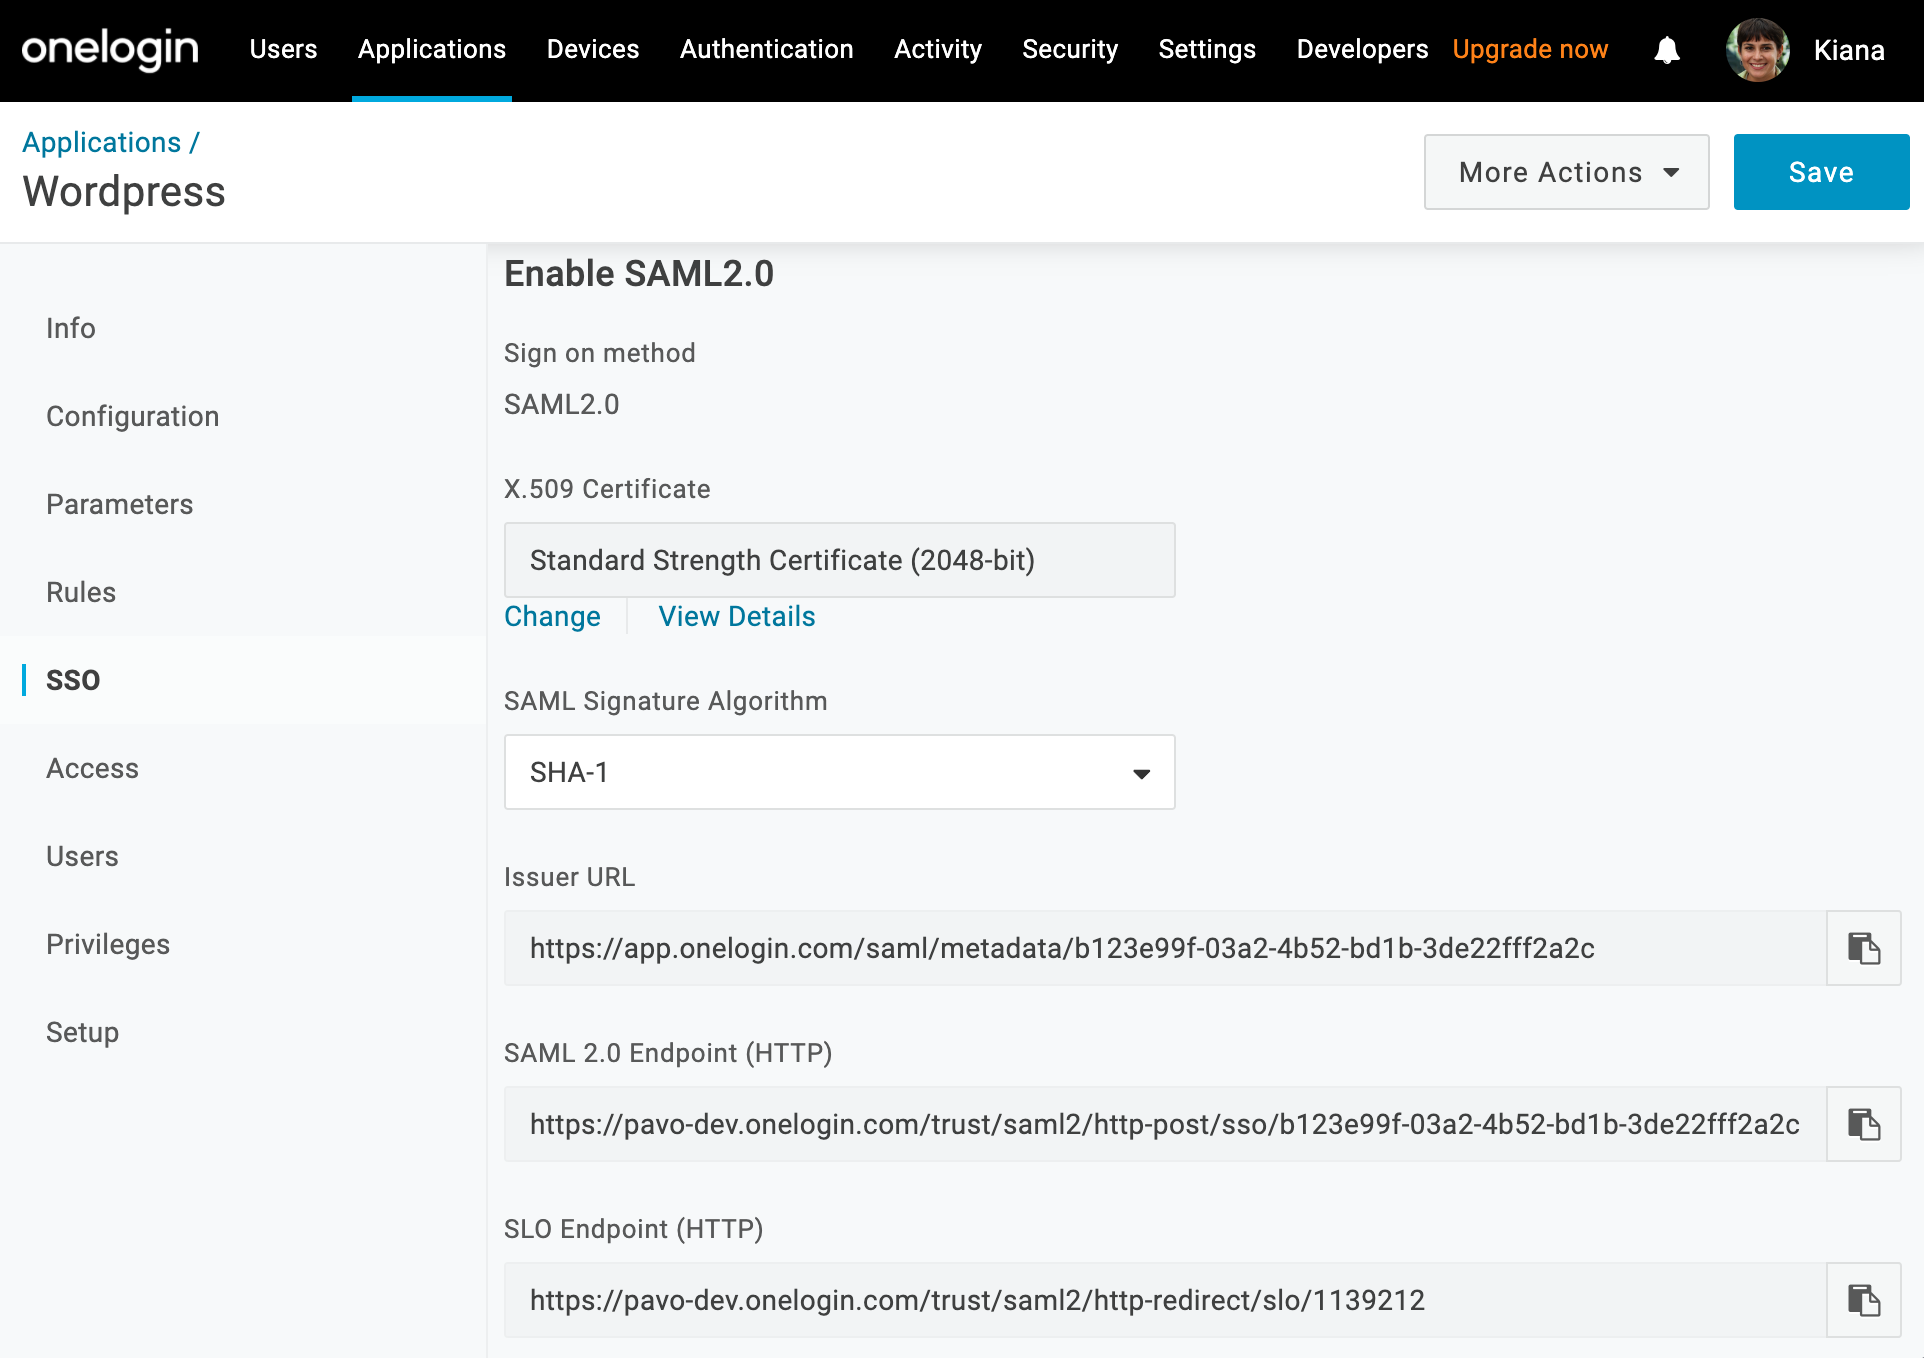Image resolution: width=1924 pixels, height=1358 pixels.
Task: Open the Kiana user menu
Action: tap(1848, 50)
